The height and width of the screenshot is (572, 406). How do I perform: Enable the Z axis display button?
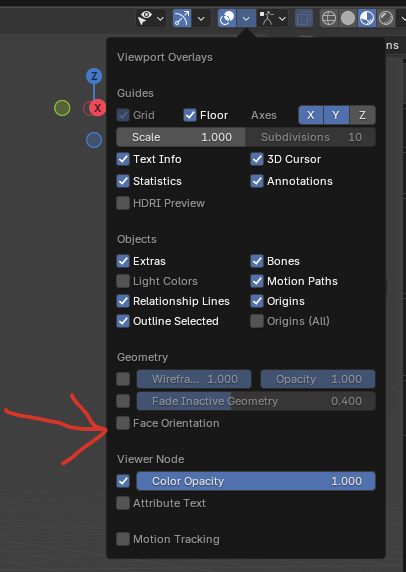coord(362,115)
